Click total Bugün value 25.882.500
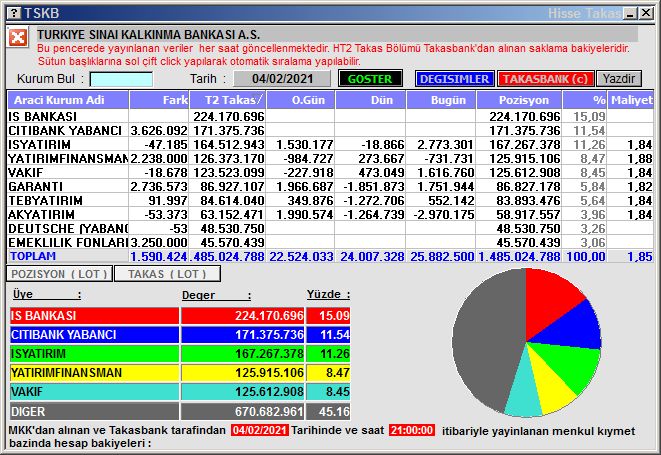The image size is (661, 455). coord(442,256)
